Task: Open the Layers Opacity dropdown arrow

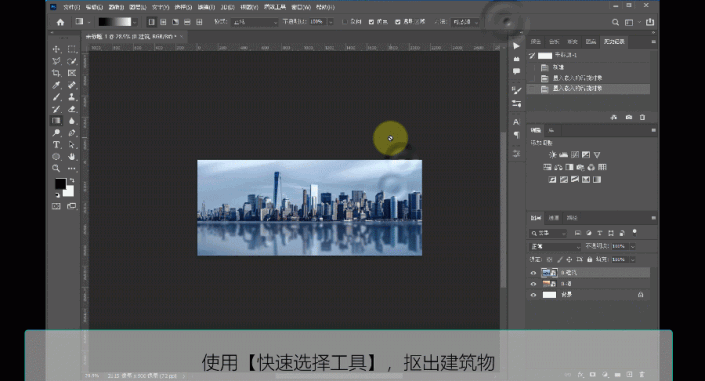Action: coord(633,247)
